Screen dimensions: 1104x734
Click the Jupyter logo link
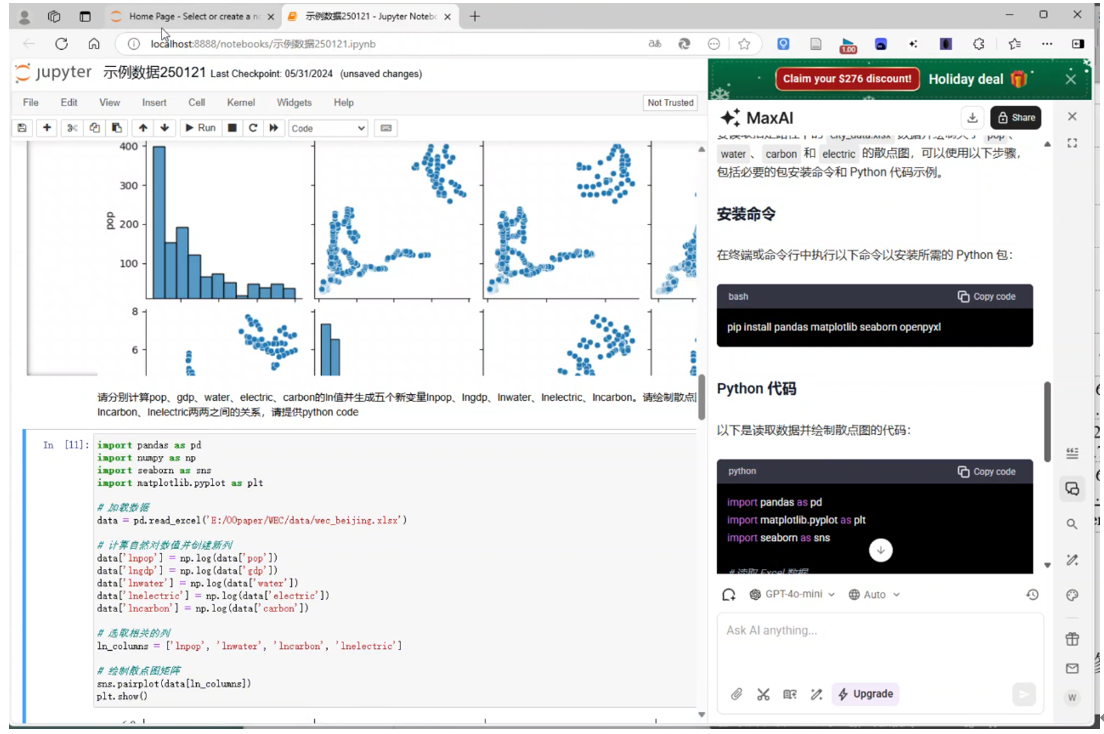click(x=54, y=73)
